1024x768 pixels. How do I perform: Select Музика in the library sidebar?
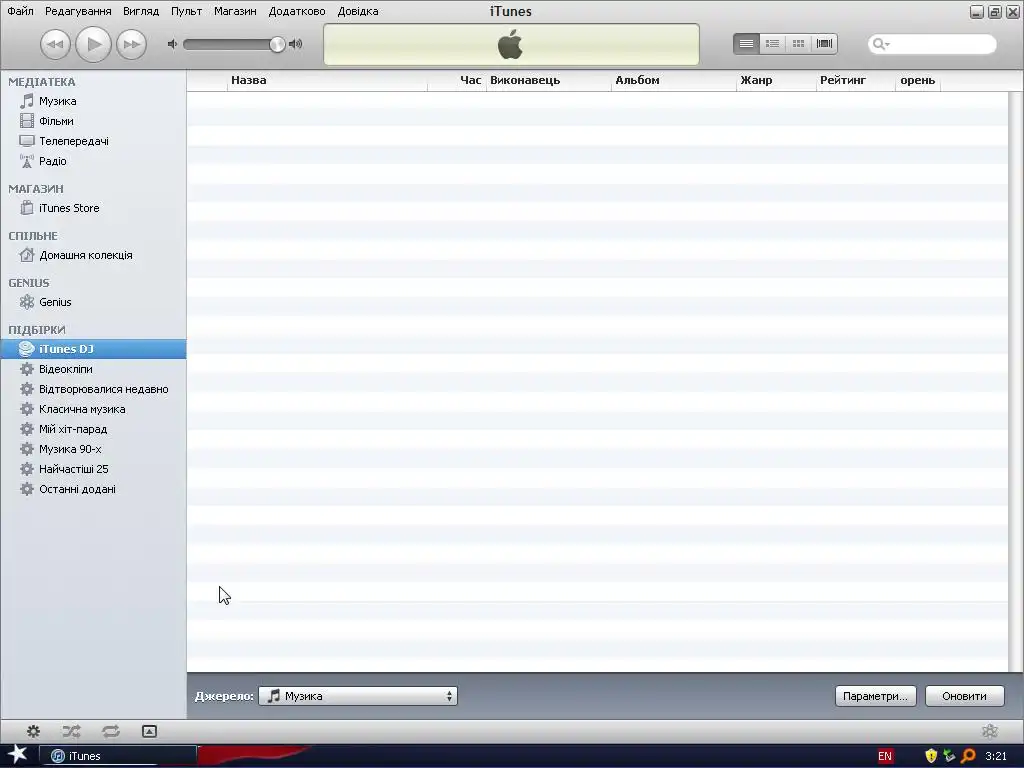click(x=93, y=101)
